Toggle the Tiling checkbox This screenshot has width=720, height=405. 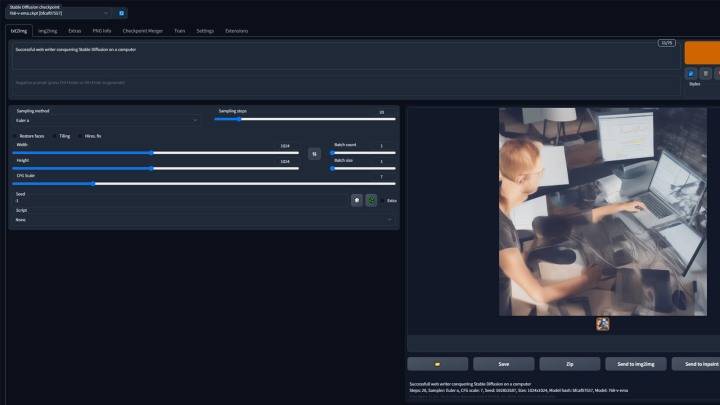click(55, 135)
